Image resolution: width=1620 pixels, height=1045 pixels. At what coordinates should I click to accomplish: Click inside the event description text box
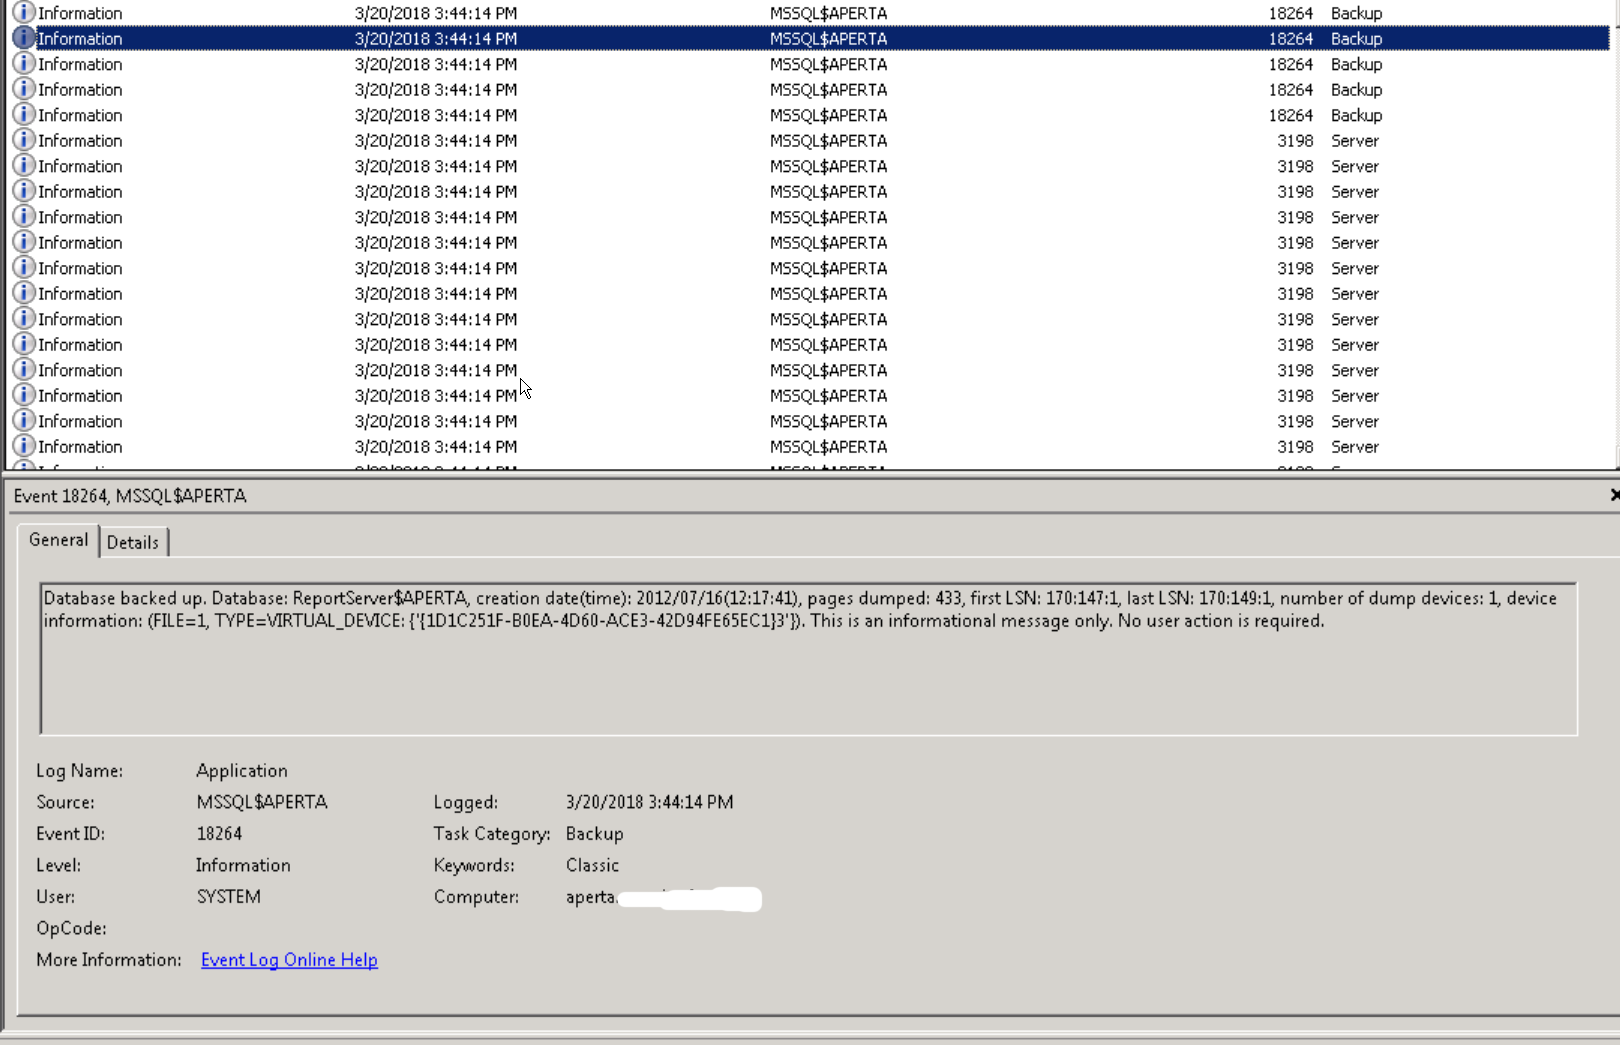pyautogui.click(x=809, y=659)
